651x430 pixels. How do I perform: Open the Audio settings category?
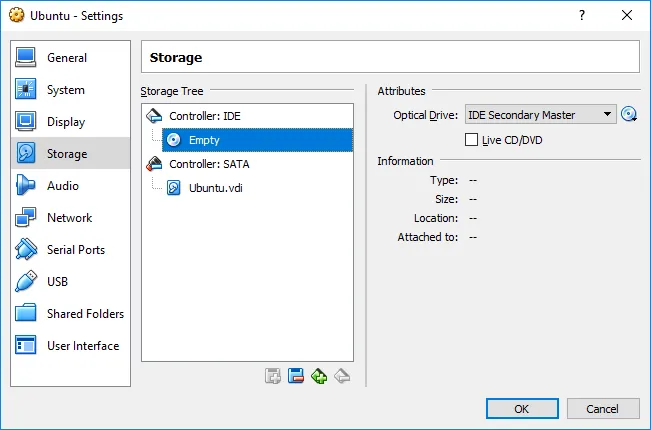click(62, 186)
